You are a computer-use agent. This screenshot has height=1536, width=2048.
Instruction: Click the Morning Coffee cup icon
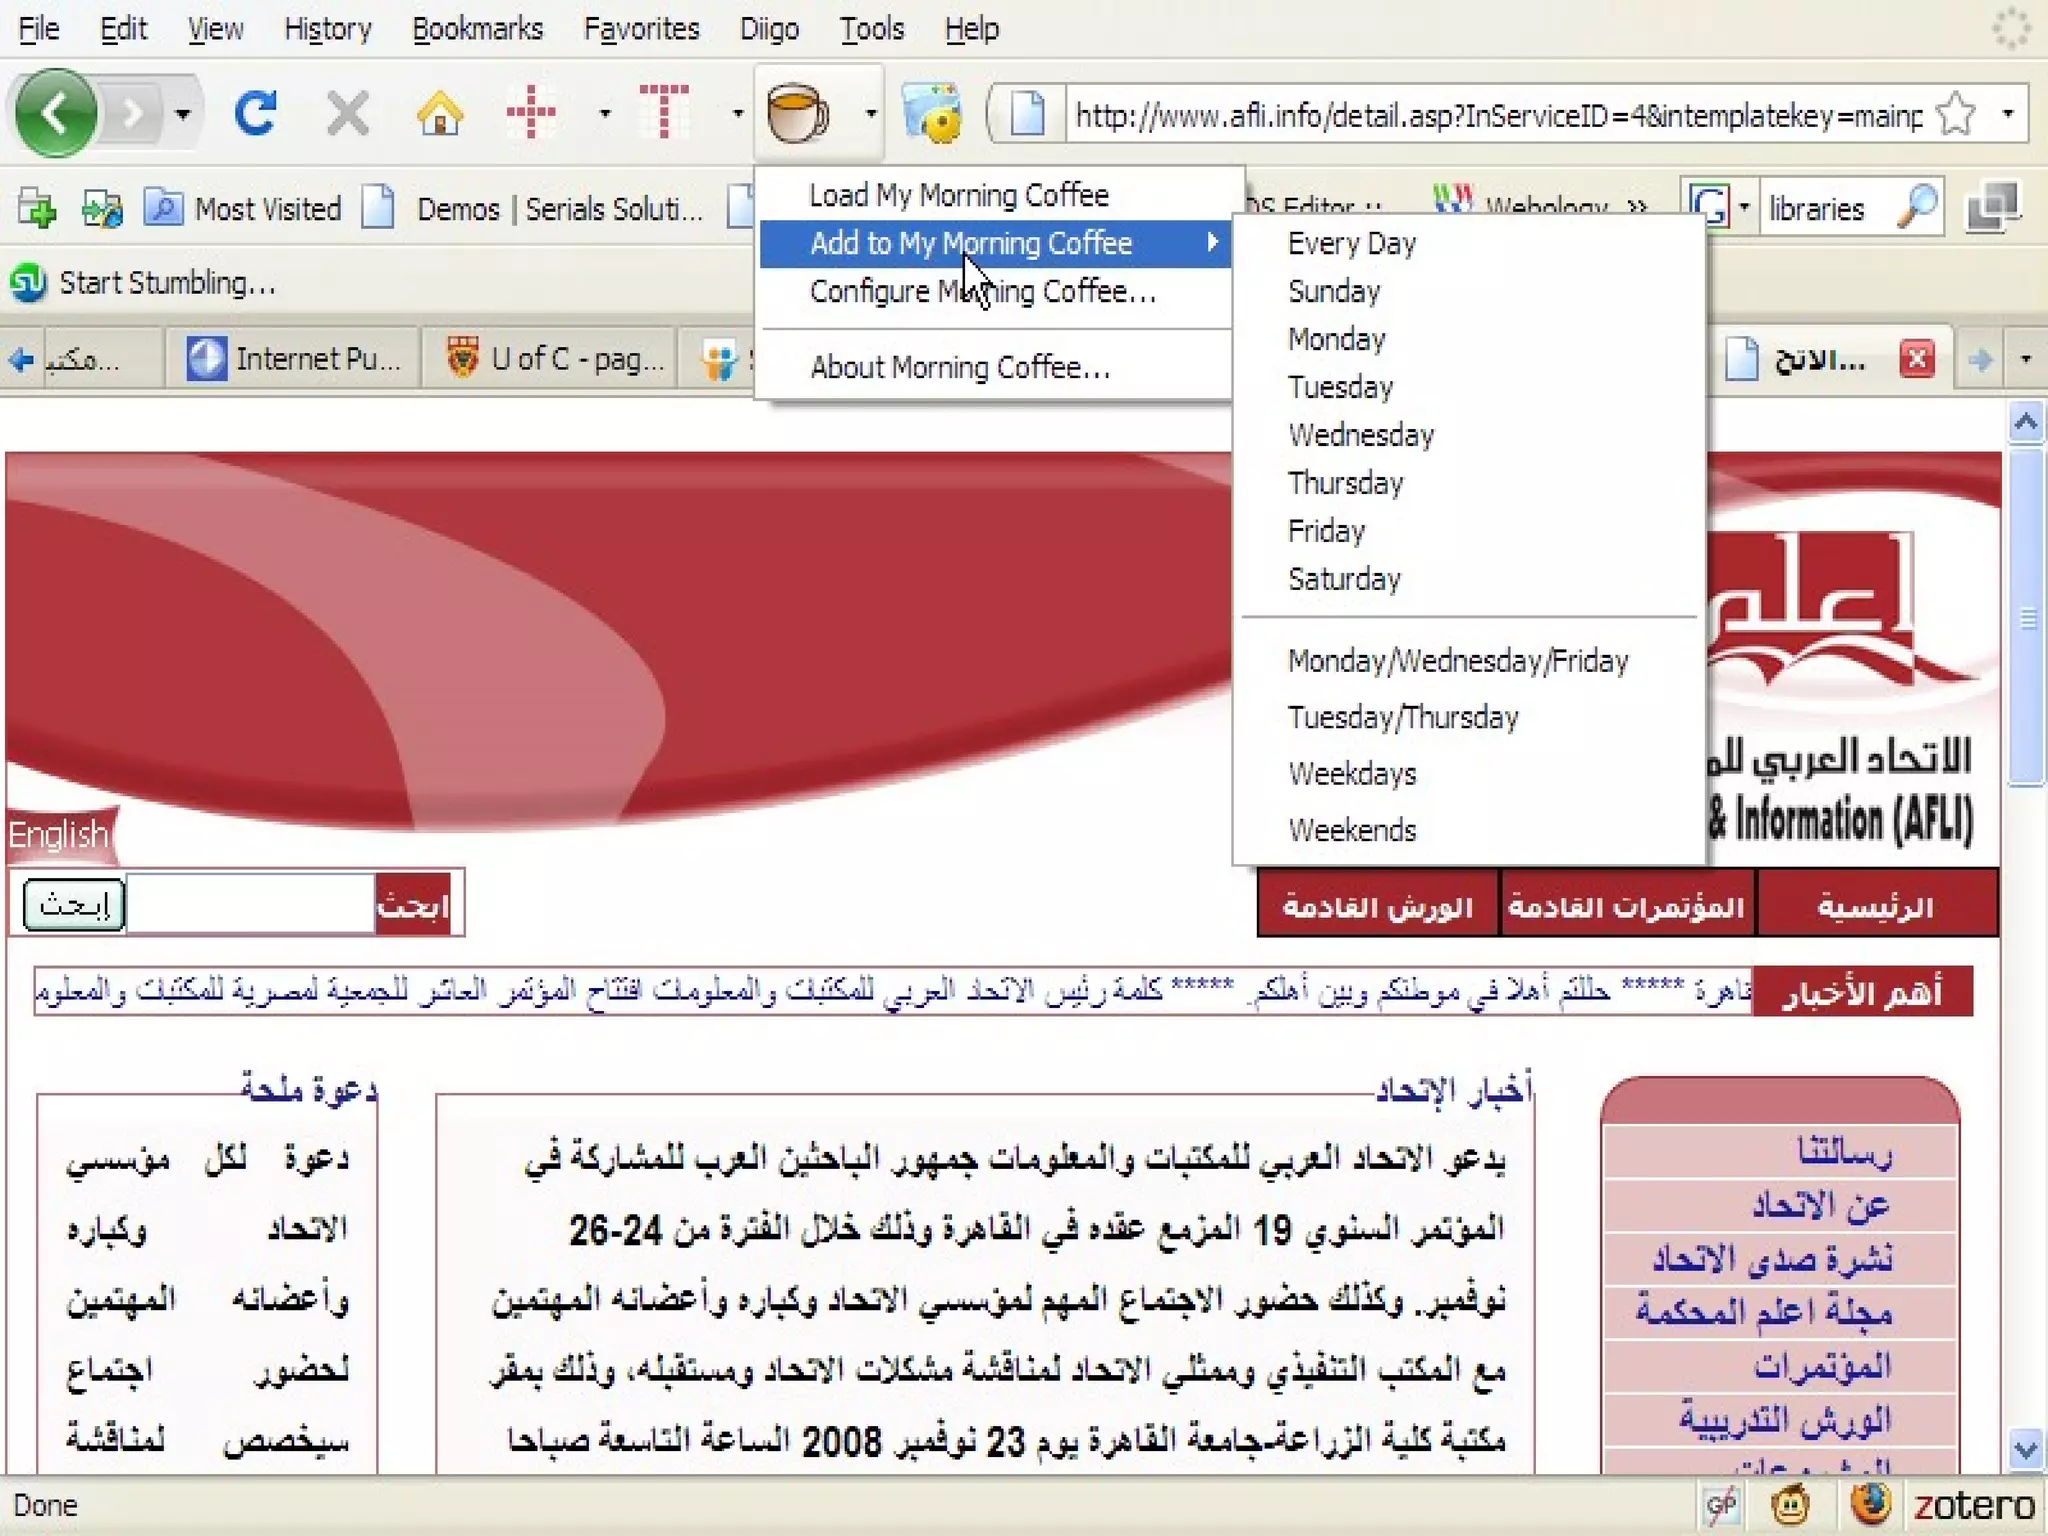796,113
